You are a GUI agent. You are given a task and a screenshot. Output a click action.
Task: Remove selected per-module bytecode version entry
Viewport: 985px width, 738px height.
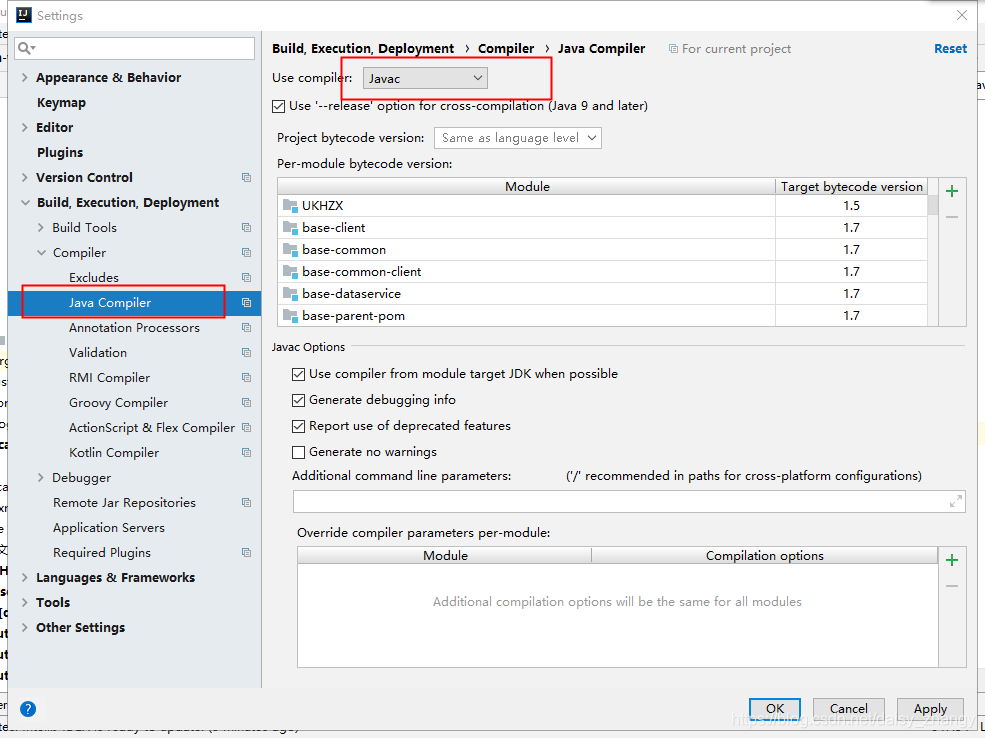coord(952,217)
